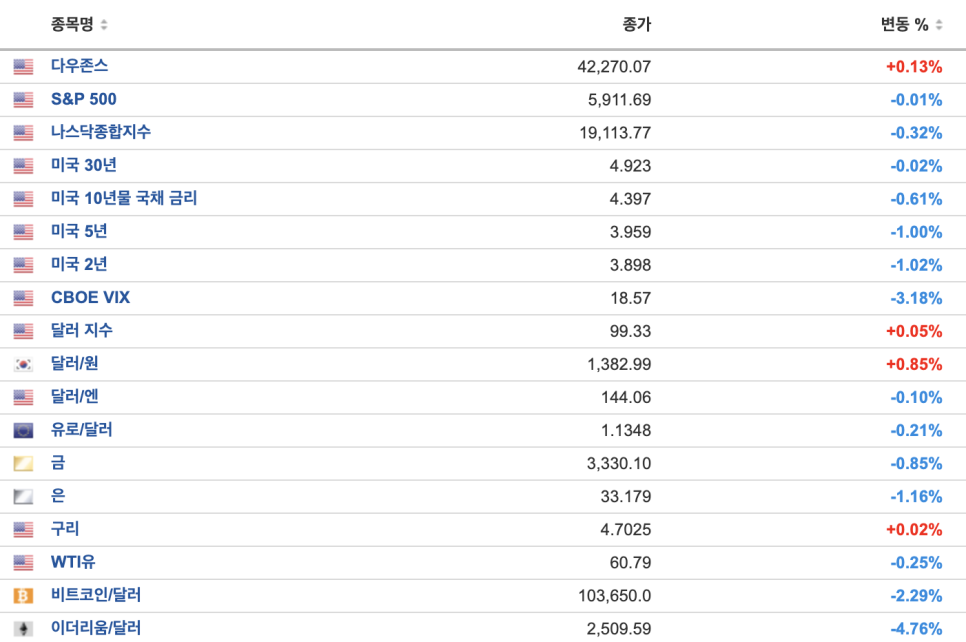Click the -3.18% change for CBOE VIX

click(916, 298)
